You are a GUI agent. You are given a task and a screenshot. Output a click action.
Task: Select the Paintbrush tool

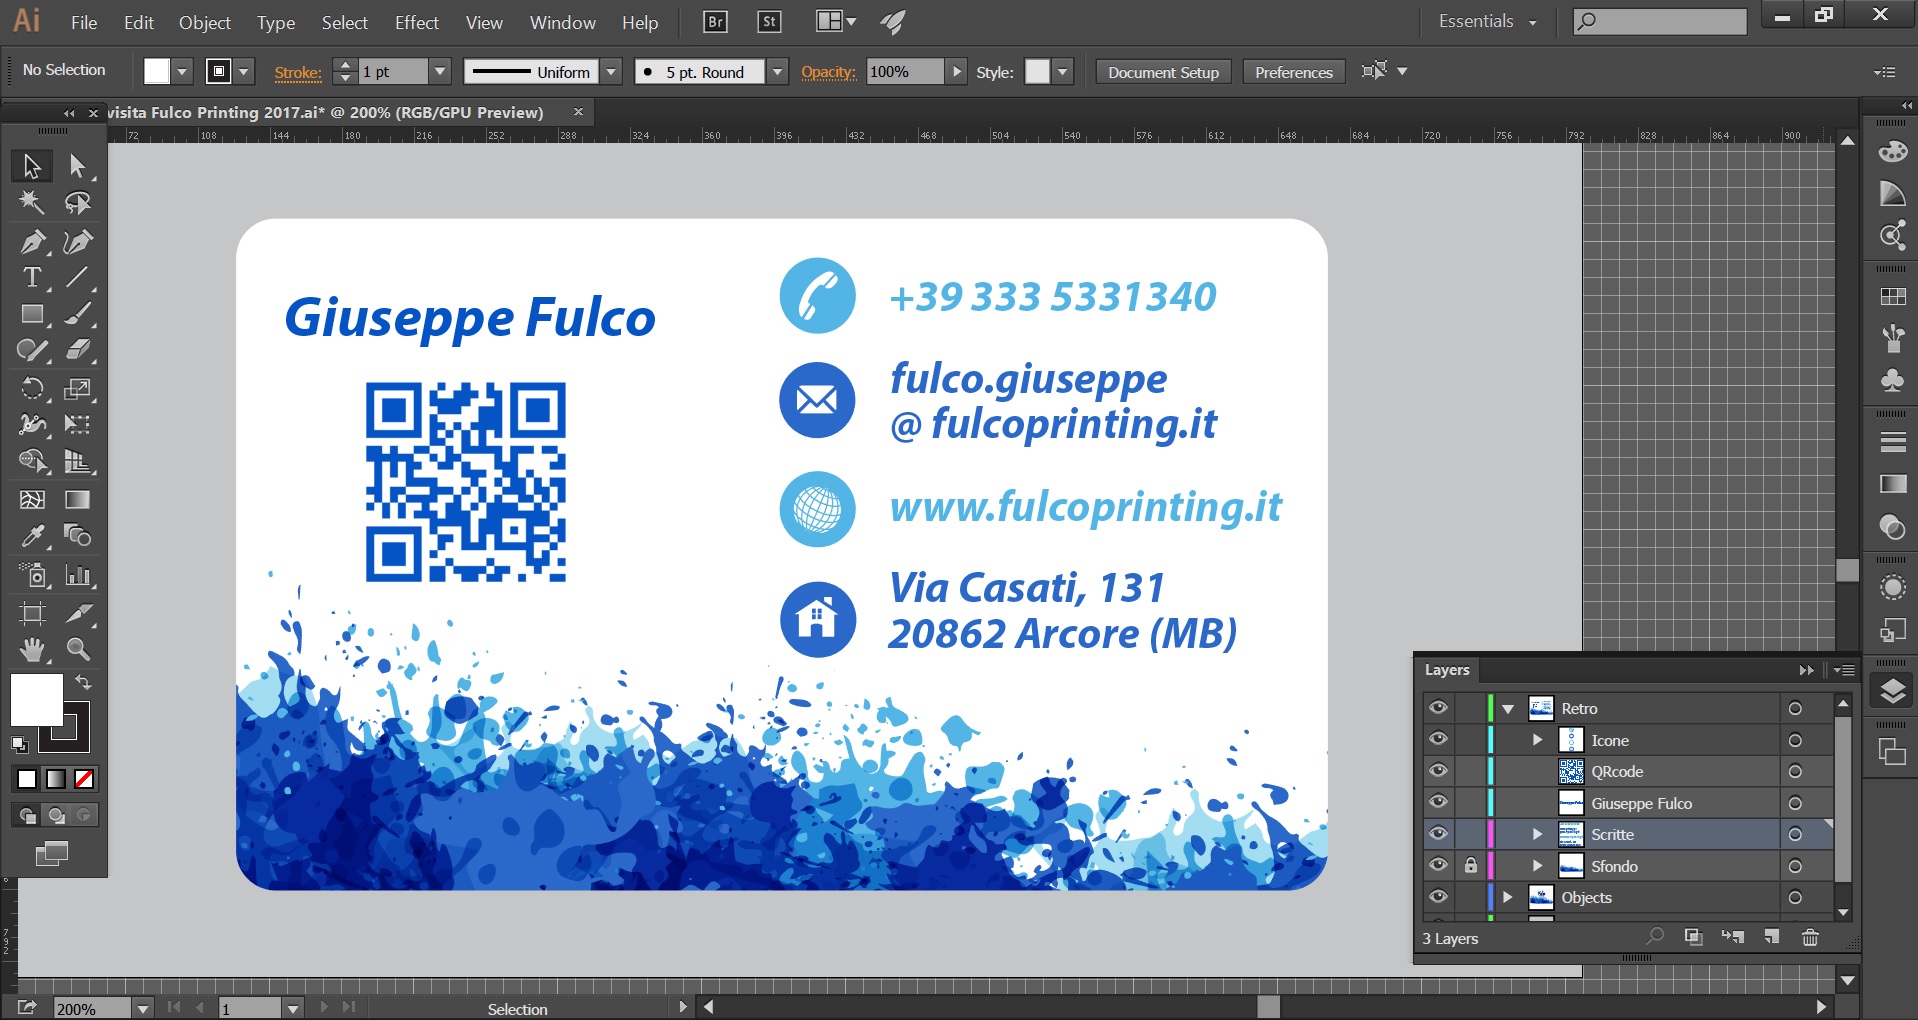(x=77, y=314)
